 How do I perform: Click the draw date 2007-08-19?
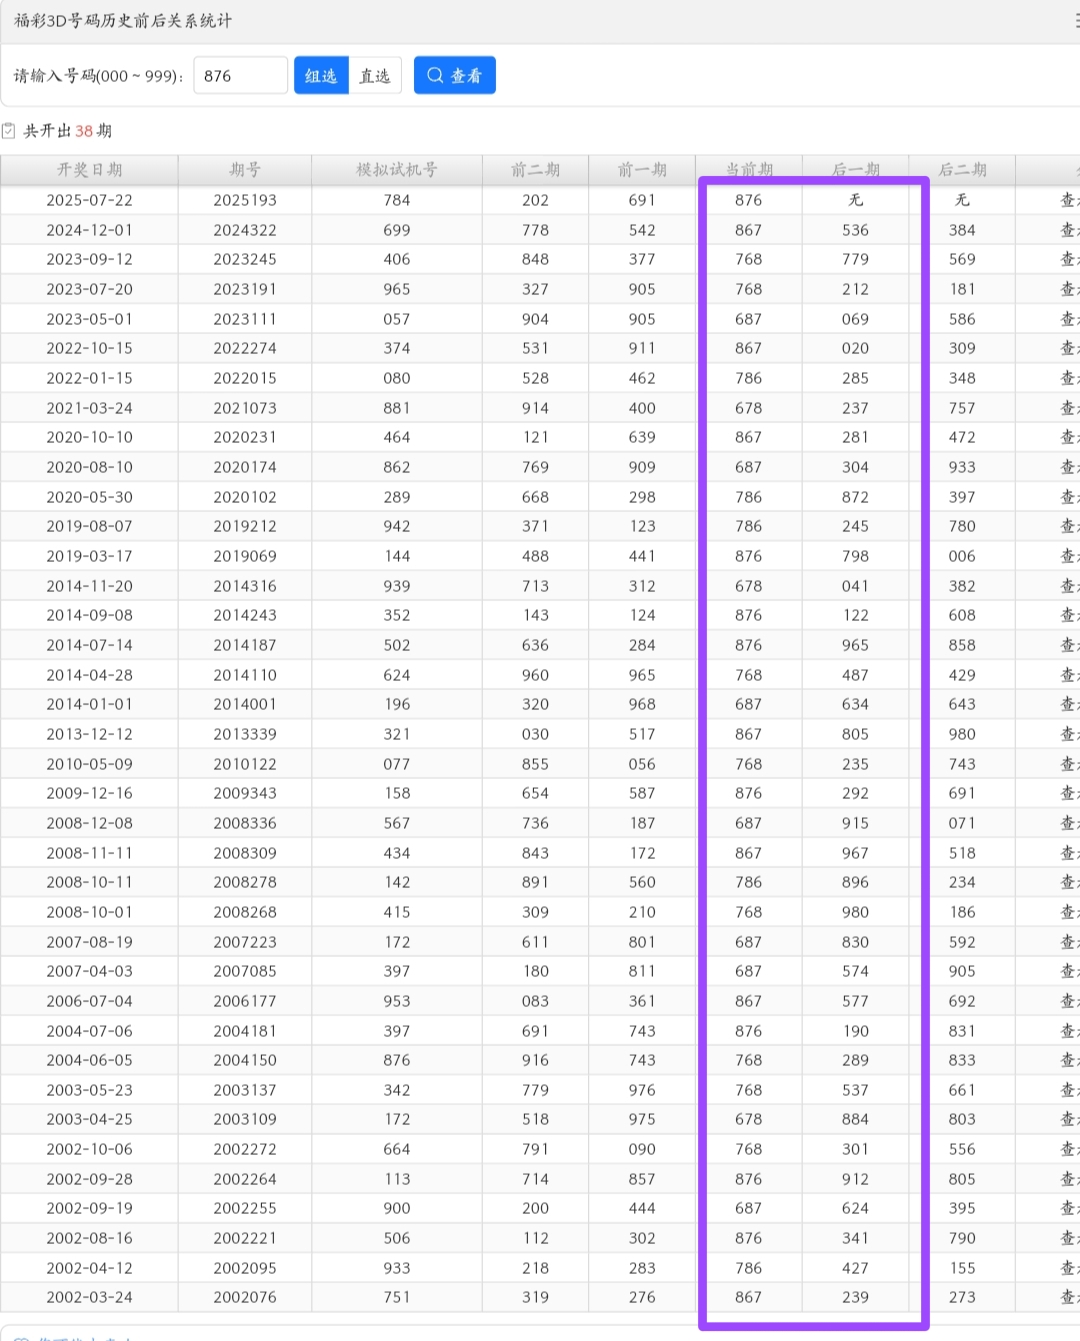pyautogui.click(x=89, y=942)
